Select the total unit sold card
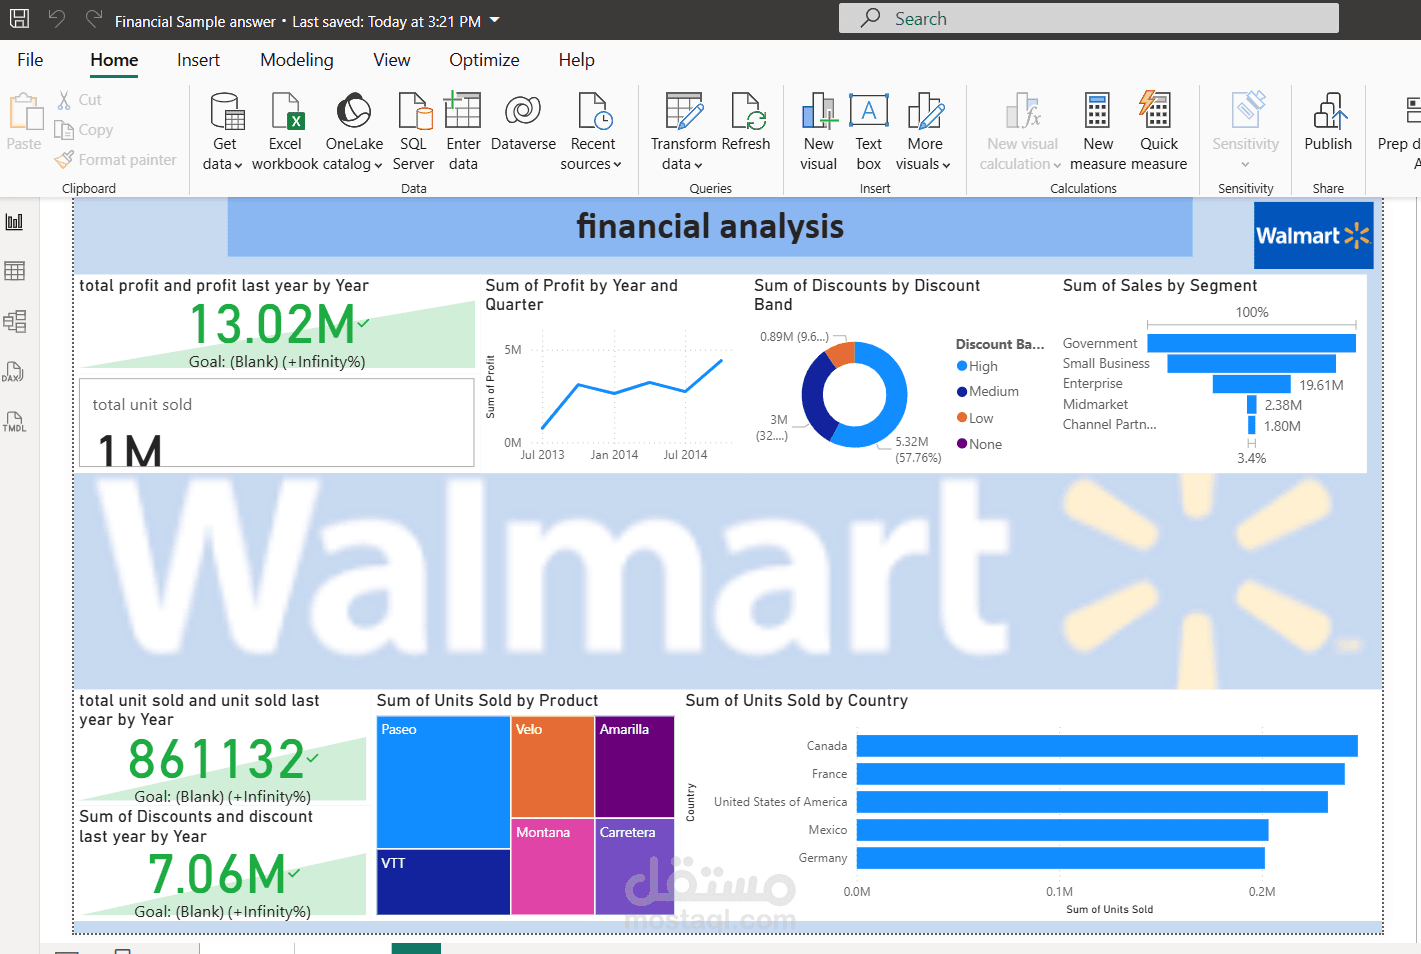The height and width of the screenshot is (954, 1421). click(x=277, y=423)
